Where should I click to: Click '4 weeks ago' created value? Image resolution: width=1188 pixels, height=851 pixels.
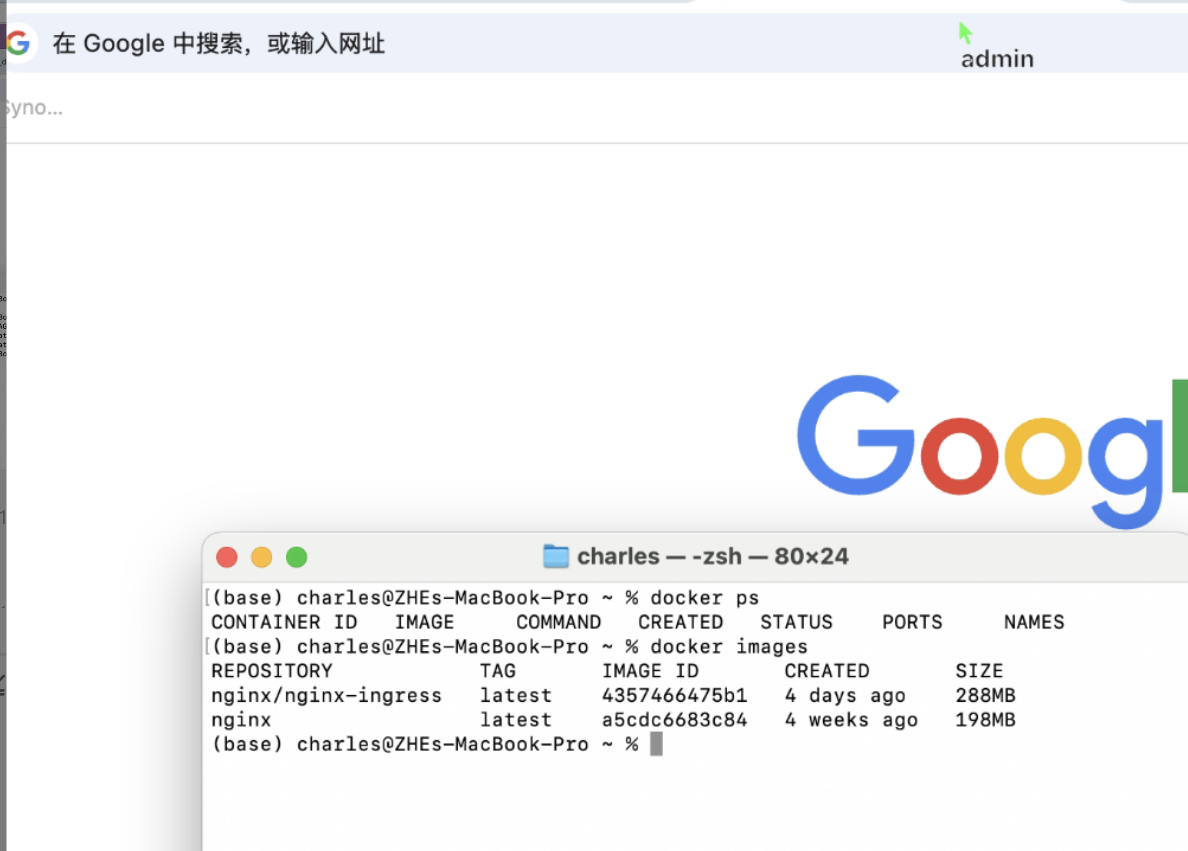point(851,720)
